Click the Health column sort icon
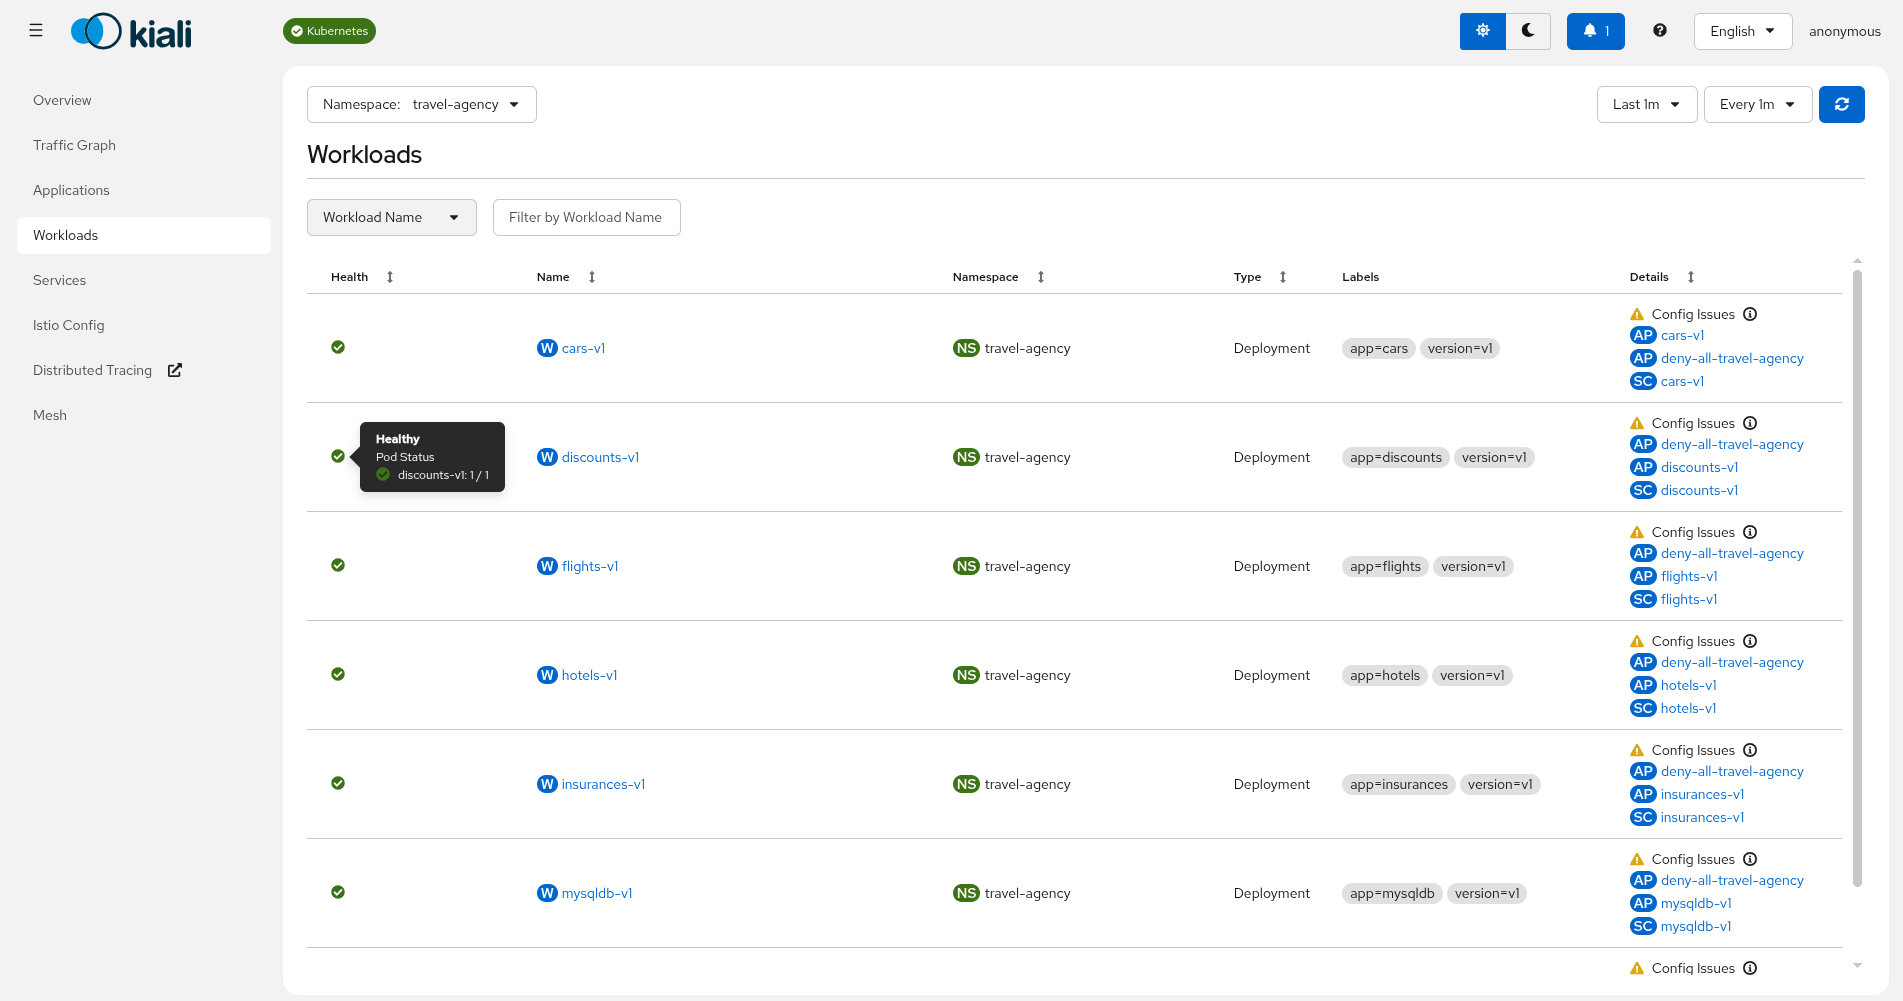 (390, 277)
